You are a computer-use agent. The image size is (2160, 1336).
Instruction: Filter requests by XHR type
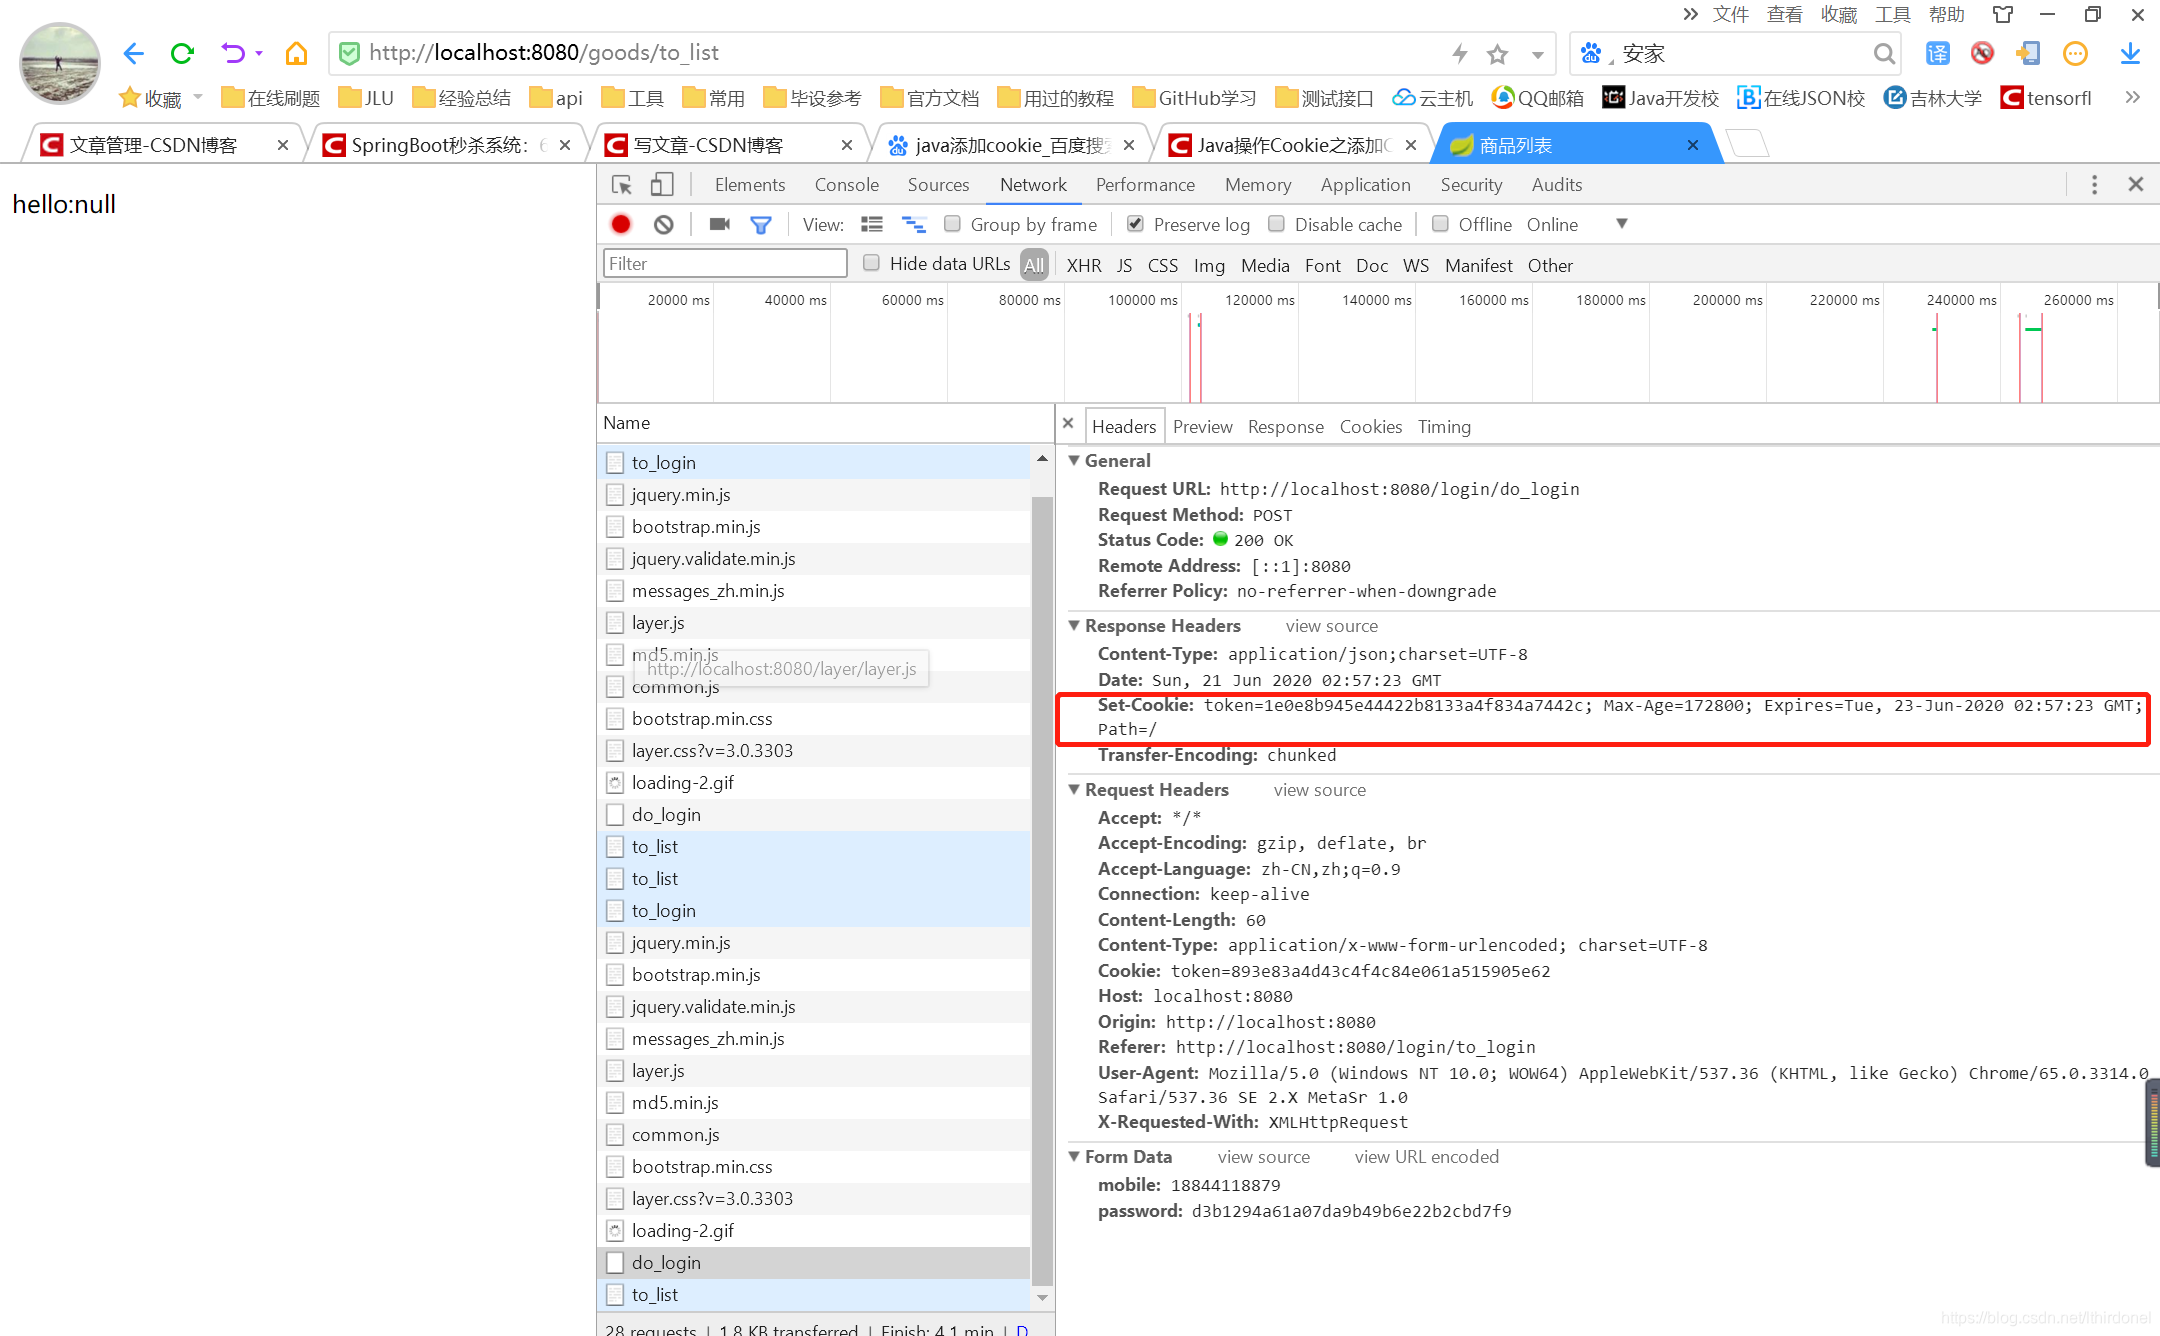pyautogui.click(x=1083, y=265)
